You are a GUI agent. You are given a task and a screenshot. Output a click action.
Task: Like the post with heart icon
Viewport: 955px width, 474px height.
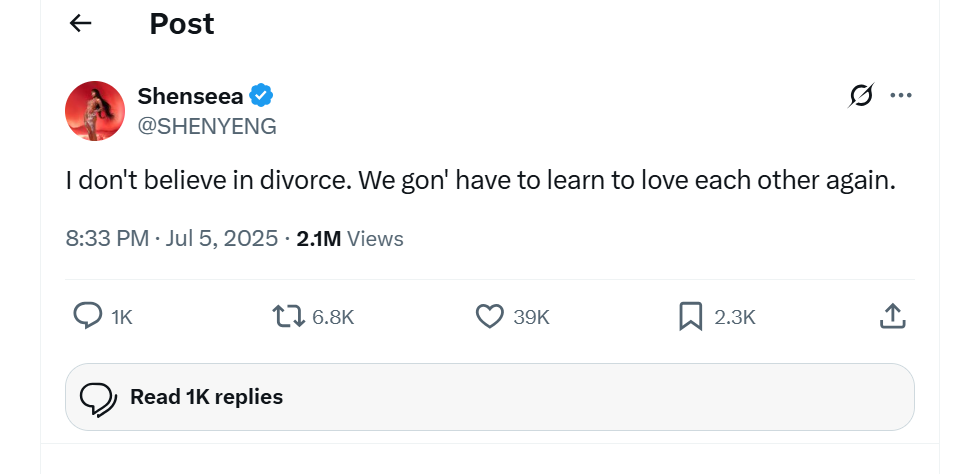pos(489,316)
